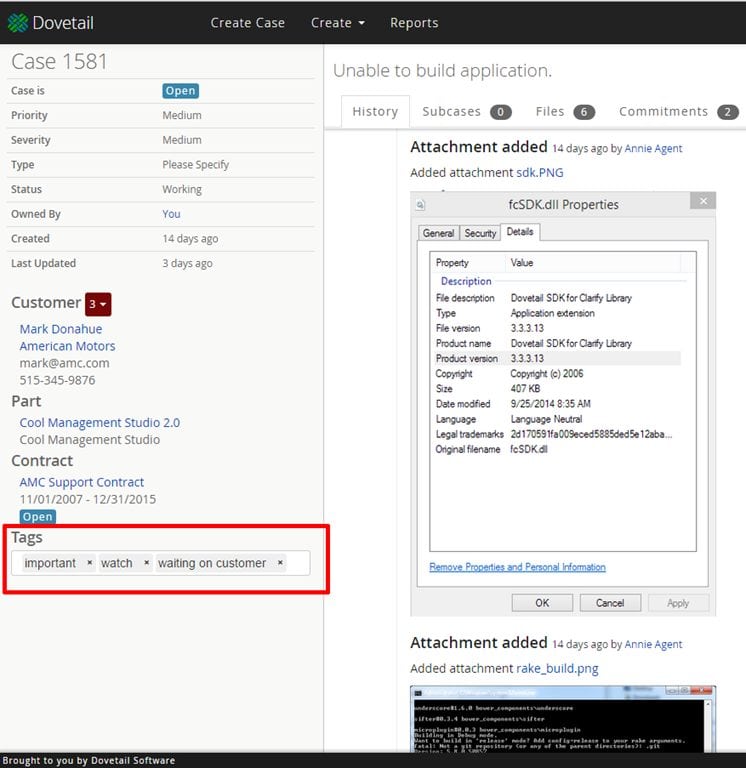Viewport: 746px width, 768px height.
Task: Switch to the History tab
Action: tap(375, 112)
